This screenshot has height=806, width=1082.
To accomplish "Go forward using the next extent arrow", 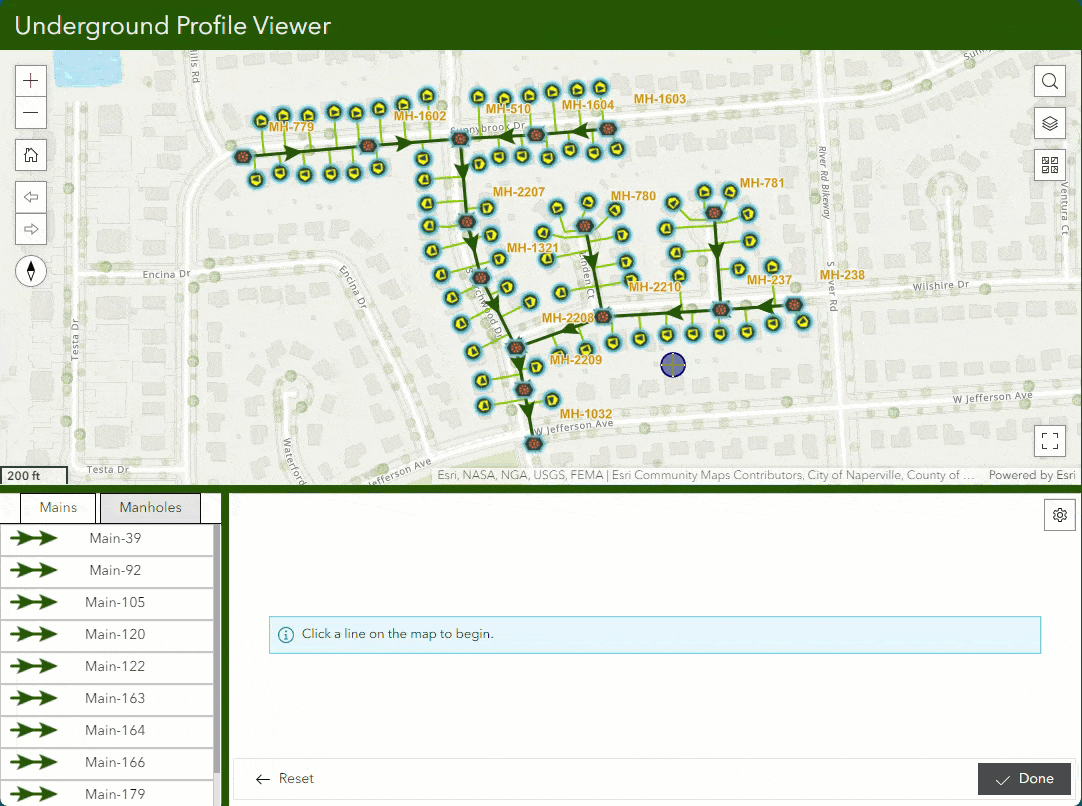I will (x=30, y=229).
